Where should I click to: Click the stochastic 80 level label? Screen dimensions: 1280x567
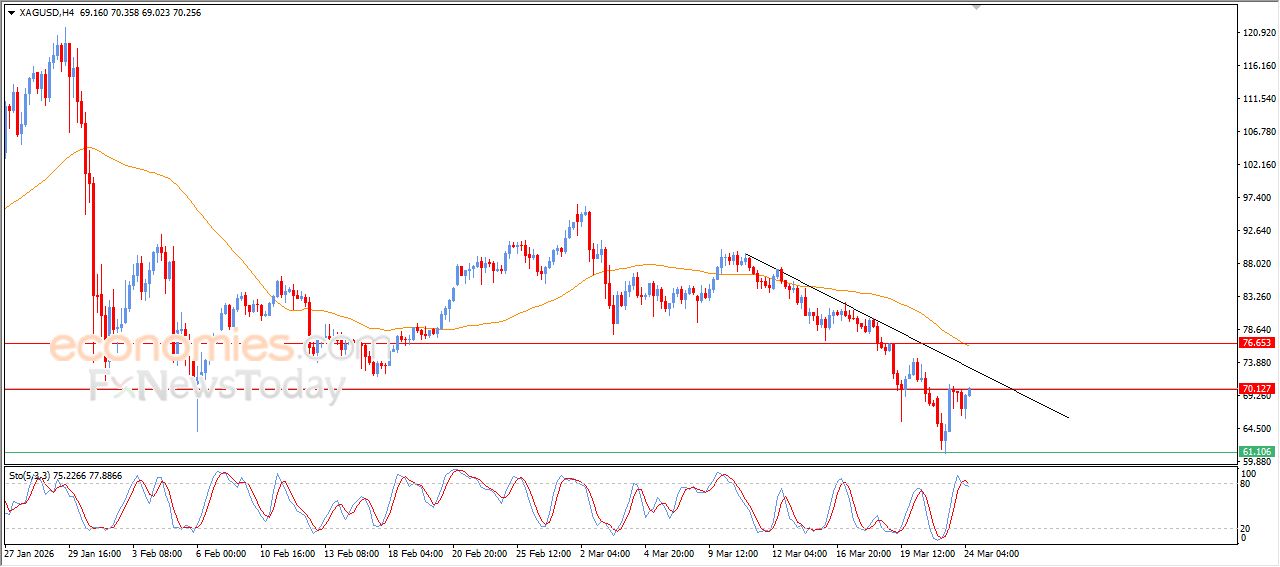pyautogui.click(x=1245, y=484)
